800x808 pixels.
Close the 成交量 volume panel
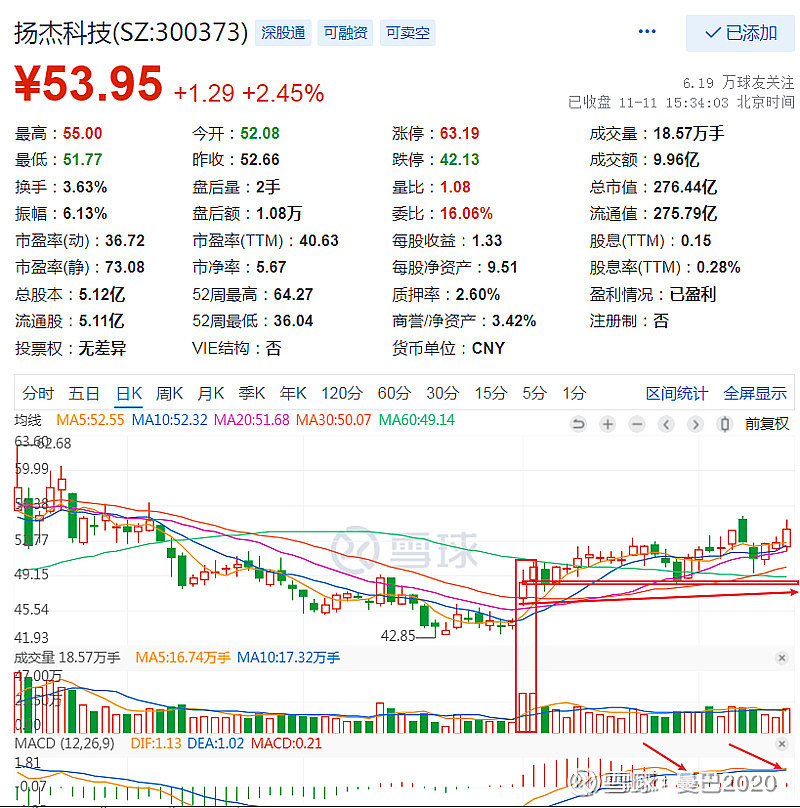(x=782, y=658)
